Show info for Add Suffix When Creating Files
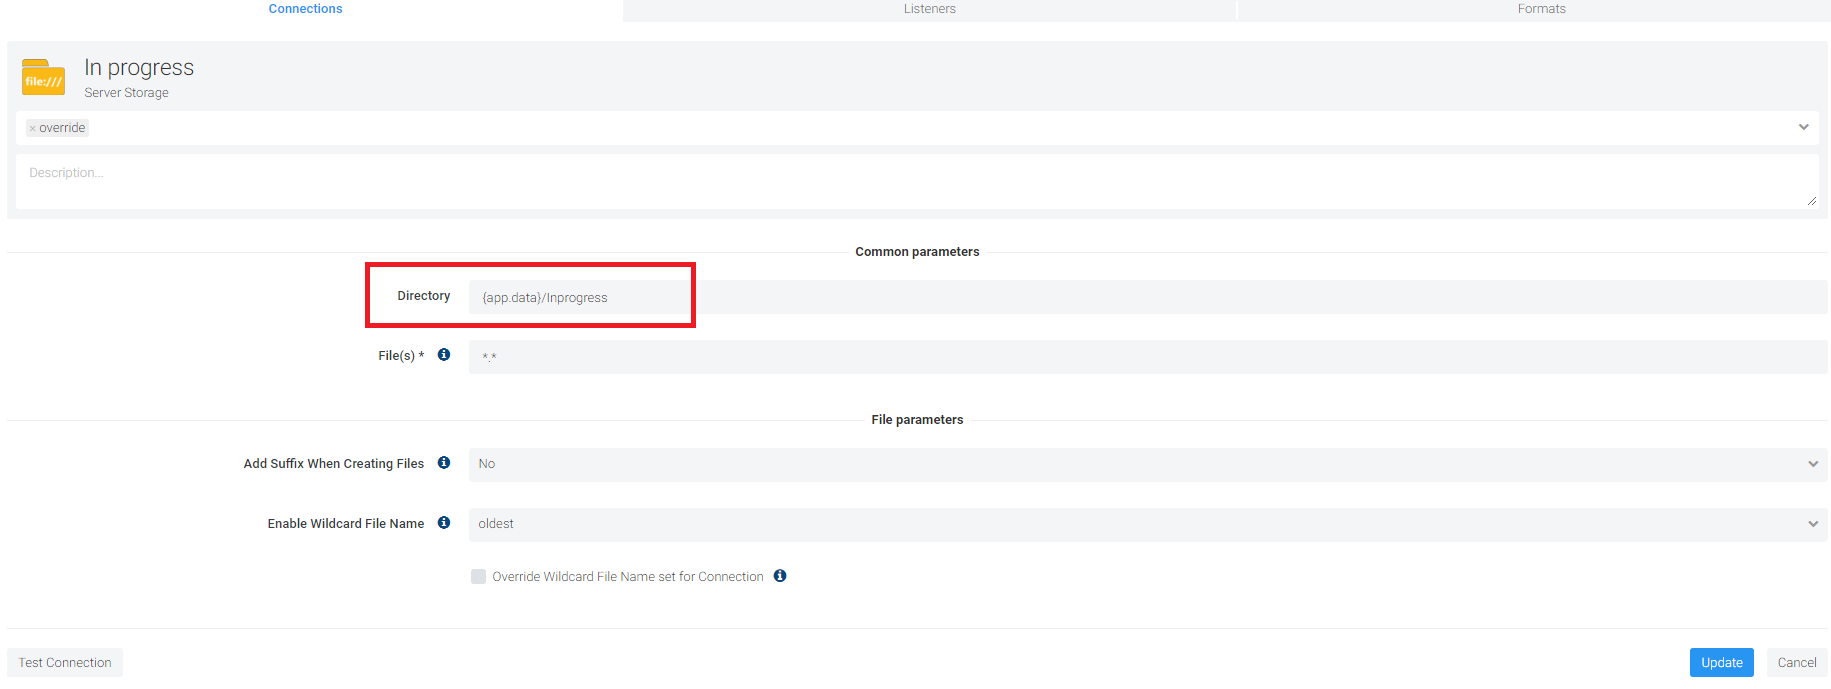 444,463
